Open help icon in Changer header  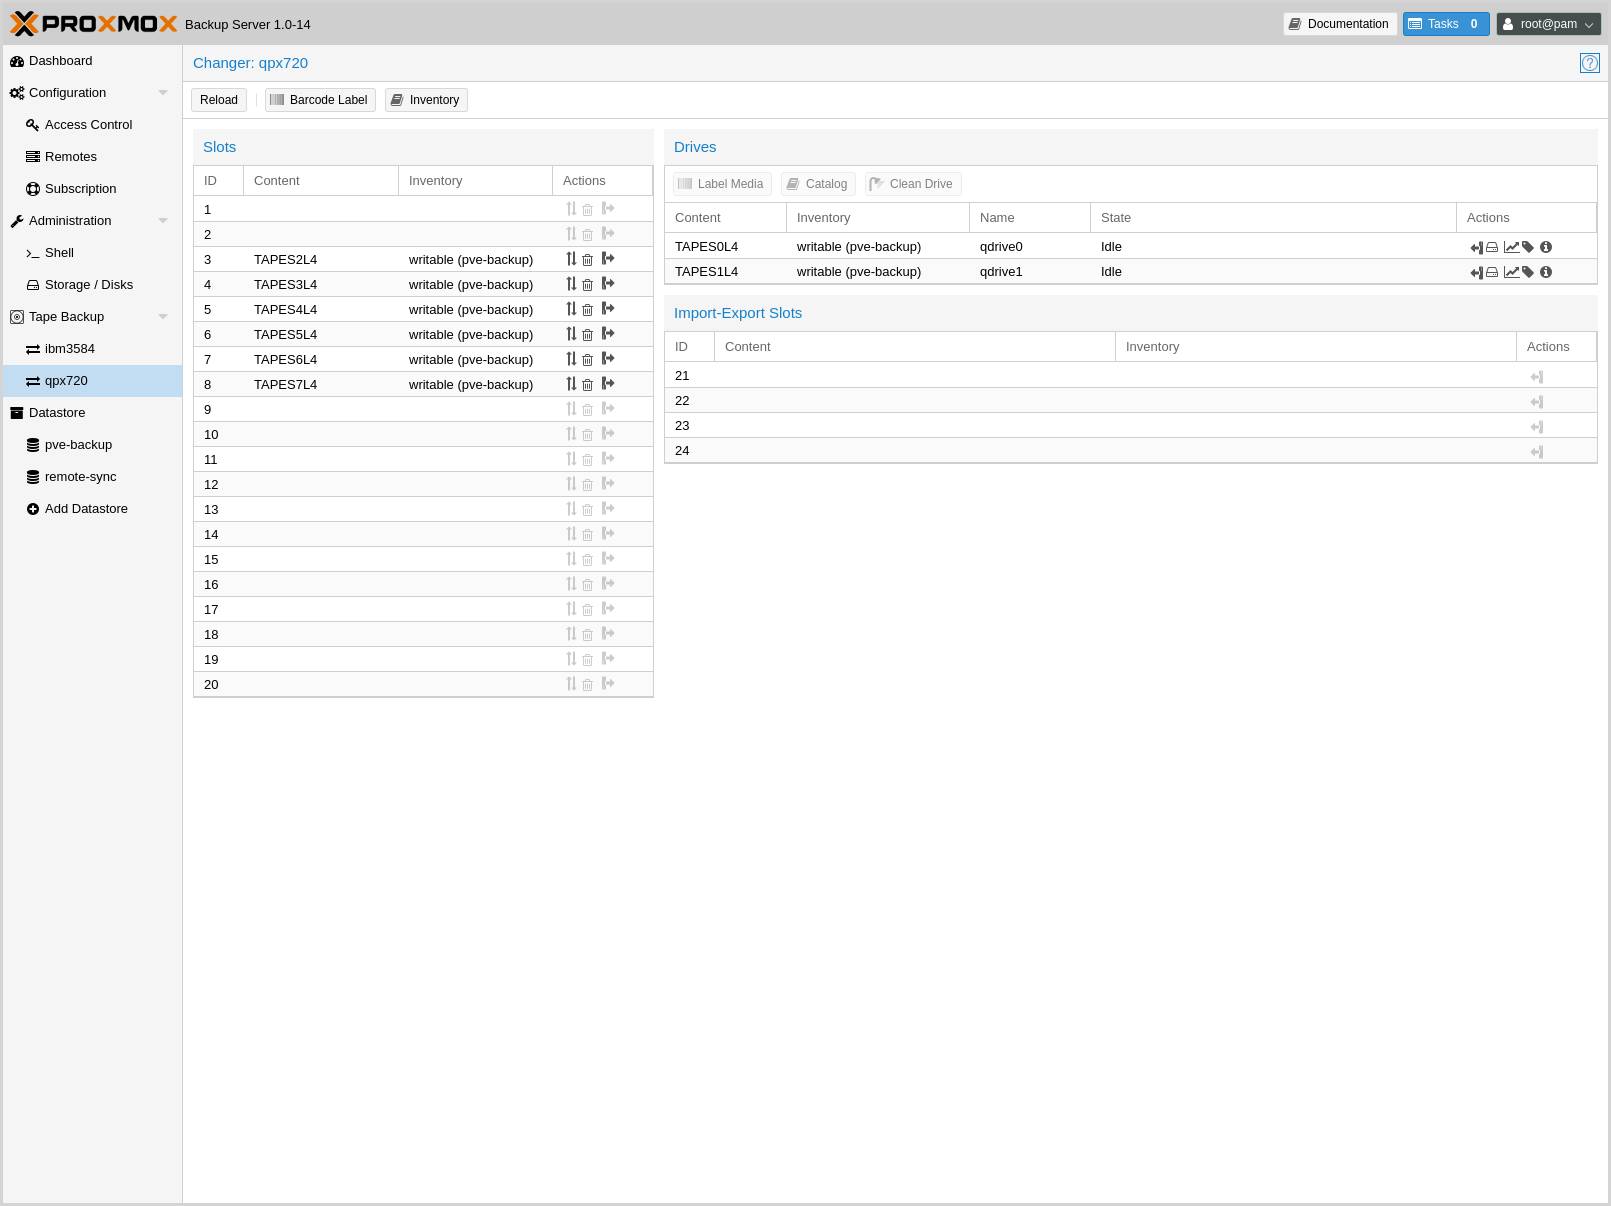click(1589, 63)
